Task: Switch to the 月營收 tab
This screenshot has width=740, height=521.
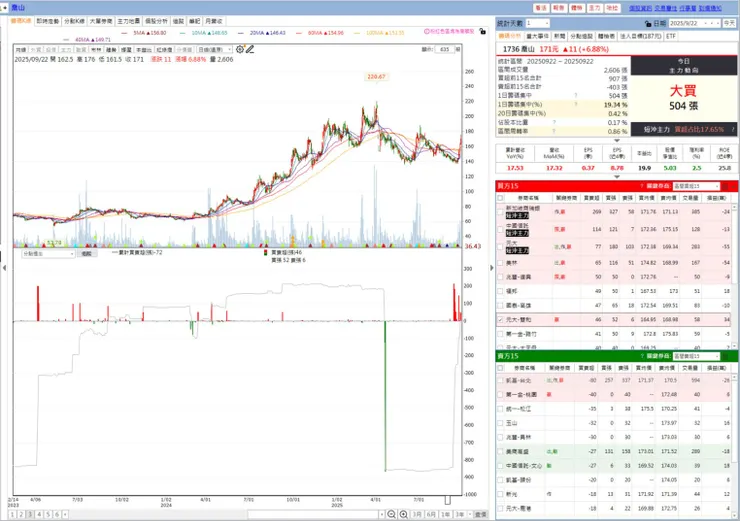Action: pyautogui.click(x=214, y=21)
